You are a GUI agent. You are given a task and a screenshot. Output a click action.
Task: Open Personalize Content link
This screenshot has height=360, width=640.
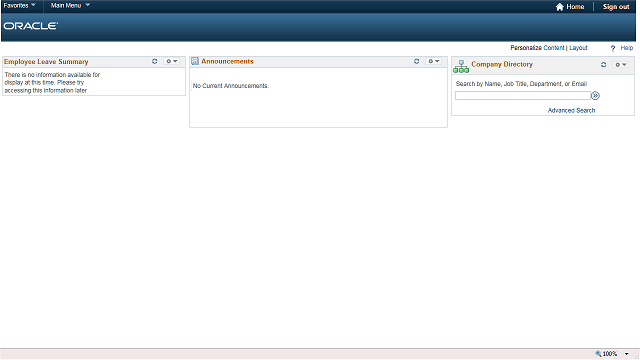(x=554, y=48)
